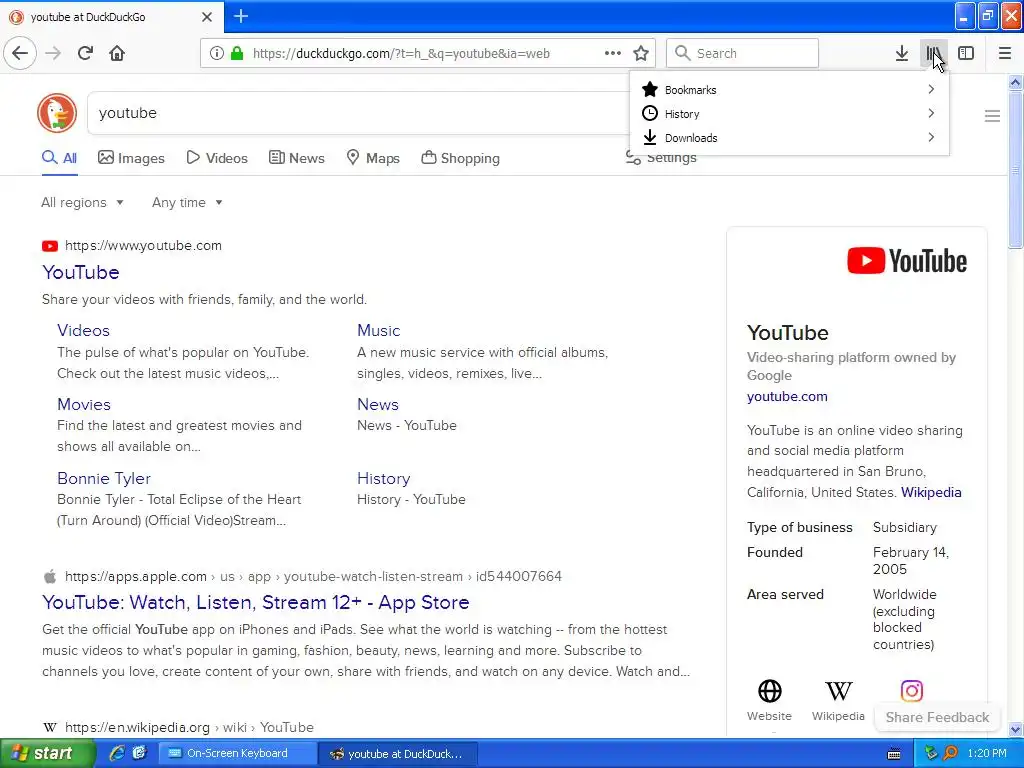This screenshot has width=1024, height=768.
Task: Show site information icon in address bar
Action: click(217, 53)
